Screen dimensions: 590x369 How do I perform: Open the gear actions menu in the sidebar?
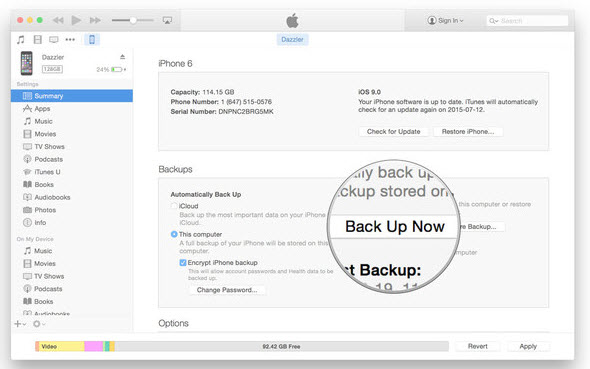coord(39,324)
